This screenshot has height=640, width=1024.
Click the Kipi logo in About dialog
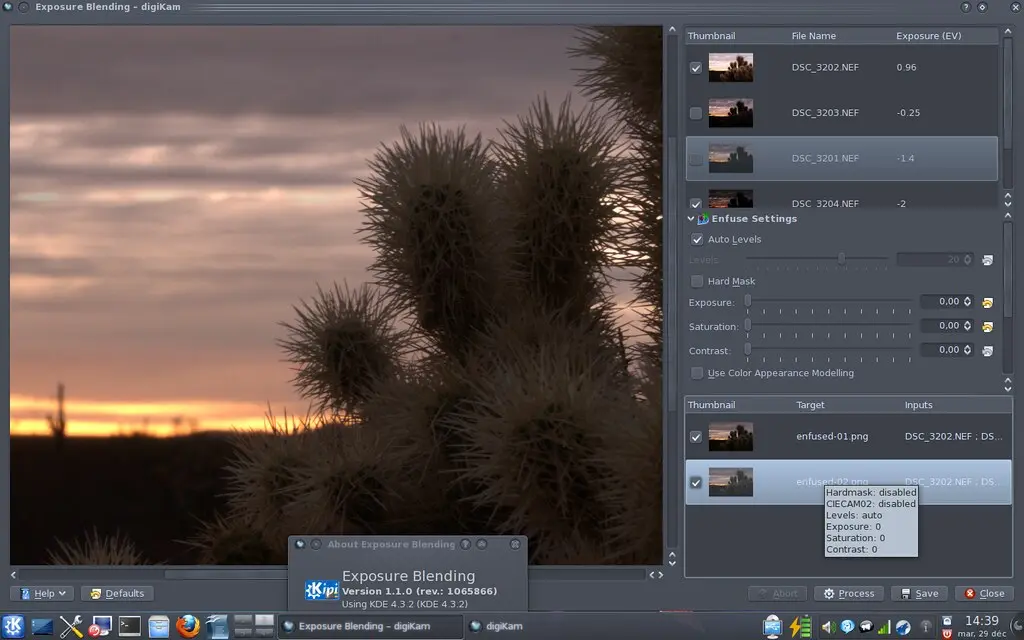pyautogui.click(x=320, y=589)
